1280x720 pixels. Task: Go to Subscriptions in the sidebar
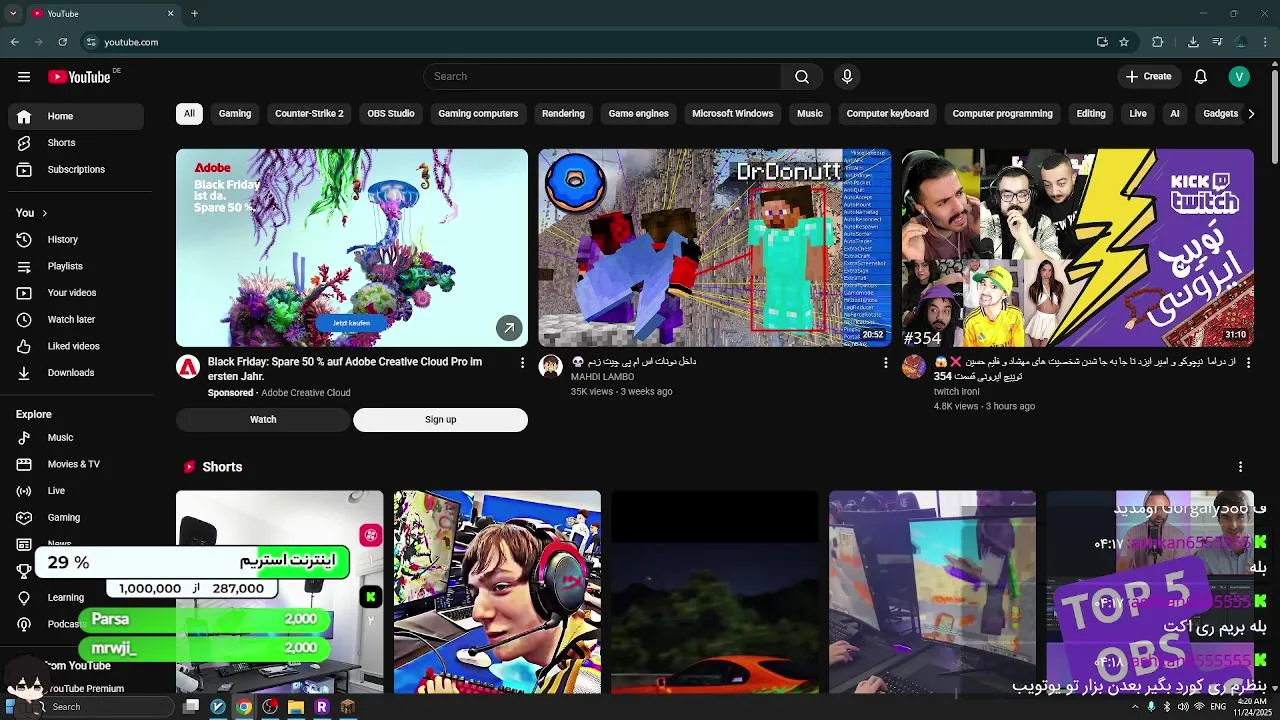[x=76, y=170]
